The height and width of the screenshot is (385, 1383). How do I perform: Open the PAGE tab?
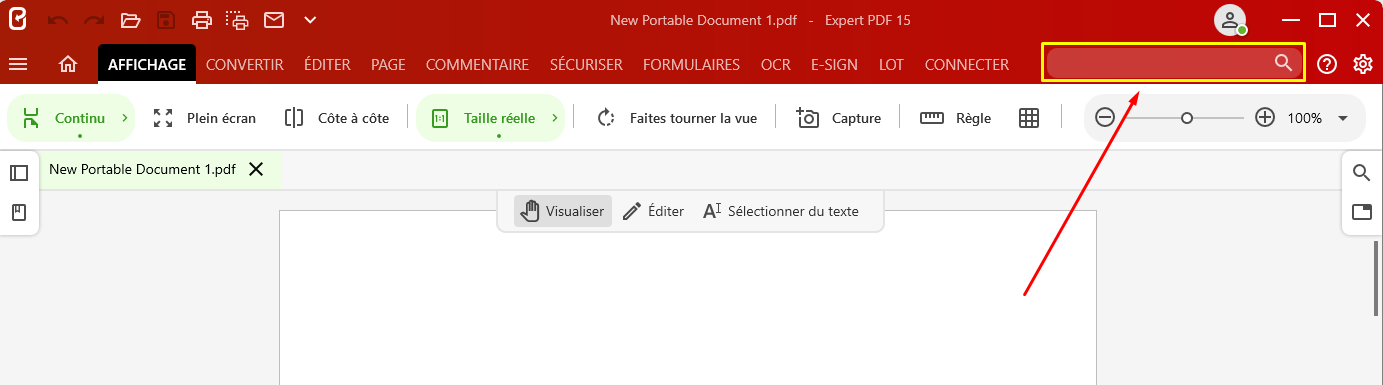(388, 64)
